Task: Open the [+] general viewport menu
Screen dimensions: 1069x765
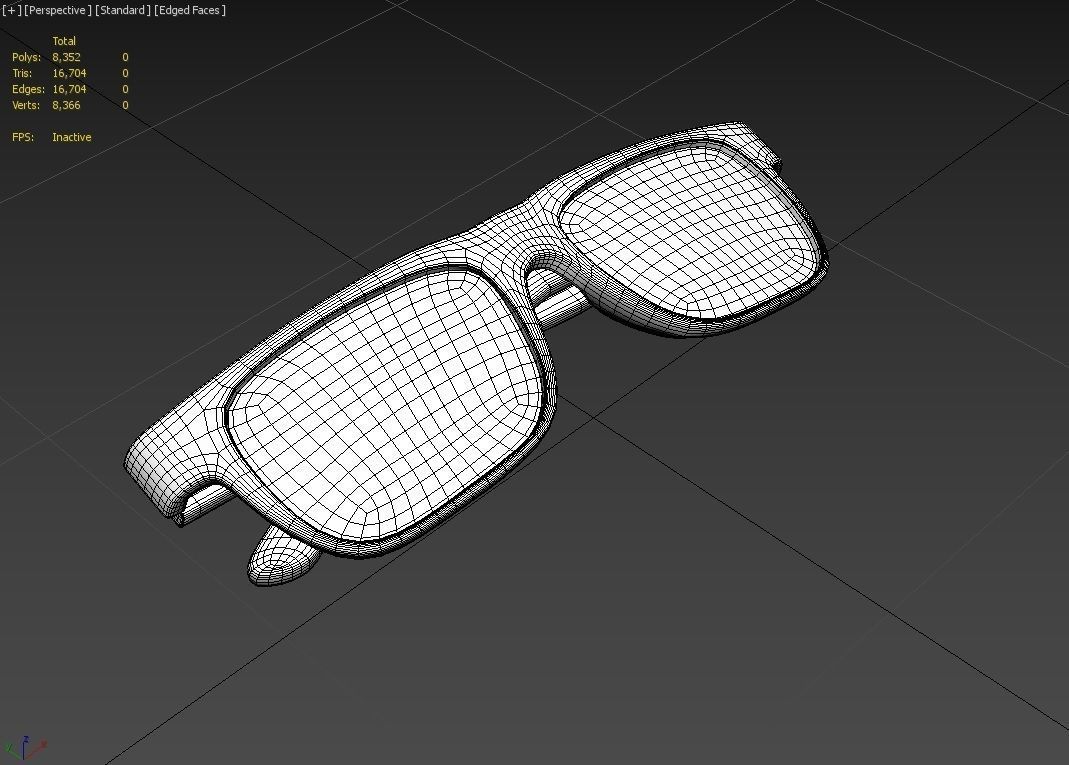Action: pos(9,10)
